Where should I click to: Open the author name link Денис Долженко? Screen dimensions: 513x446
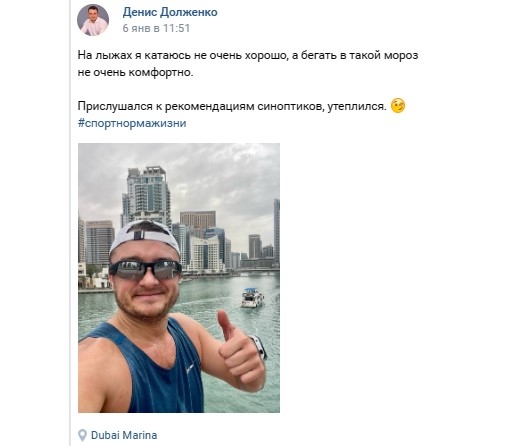pyautogui.click(x=170, y=12)
